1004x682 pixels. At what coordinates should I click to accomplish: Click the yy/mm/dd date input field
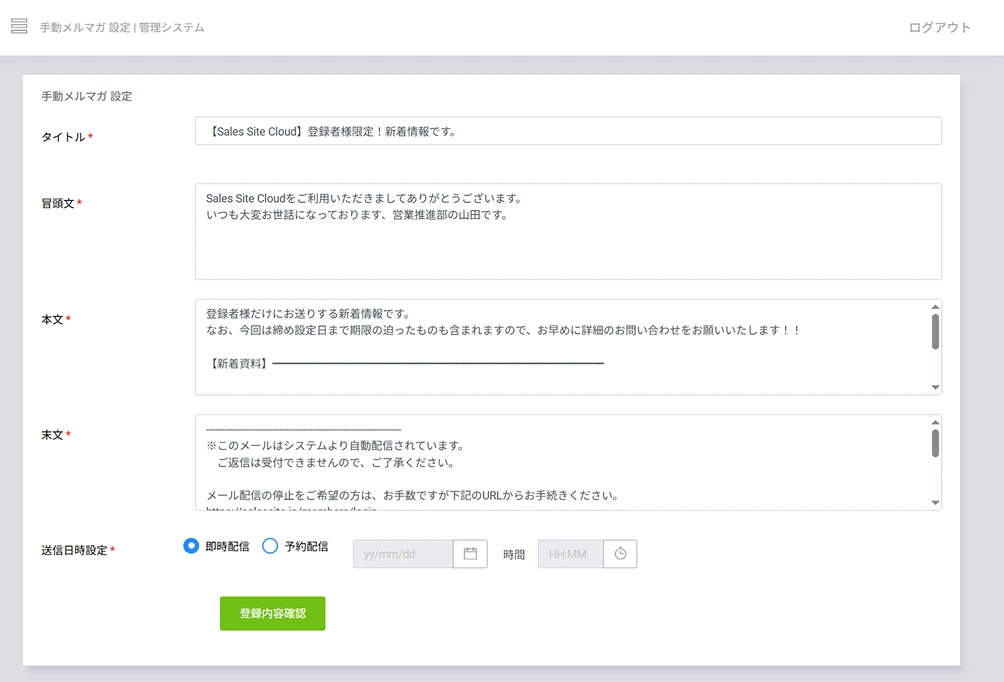coord(403,554)
